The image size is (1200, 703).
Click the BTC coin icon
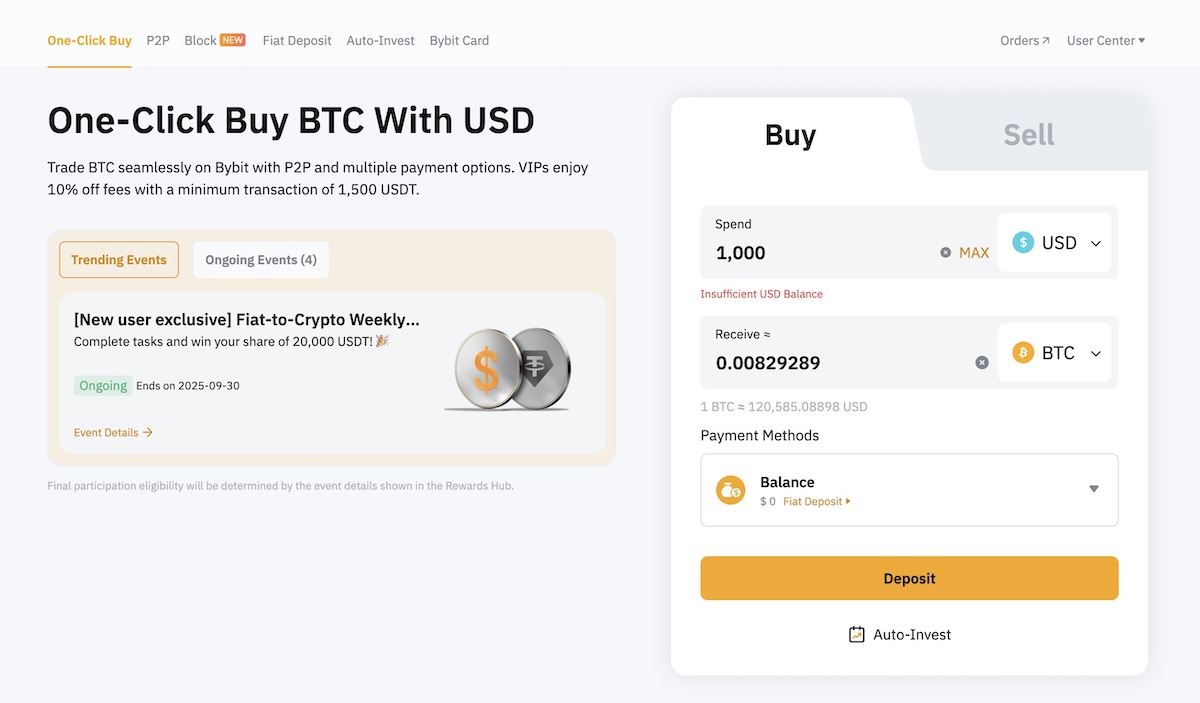tap(1021, 352)
